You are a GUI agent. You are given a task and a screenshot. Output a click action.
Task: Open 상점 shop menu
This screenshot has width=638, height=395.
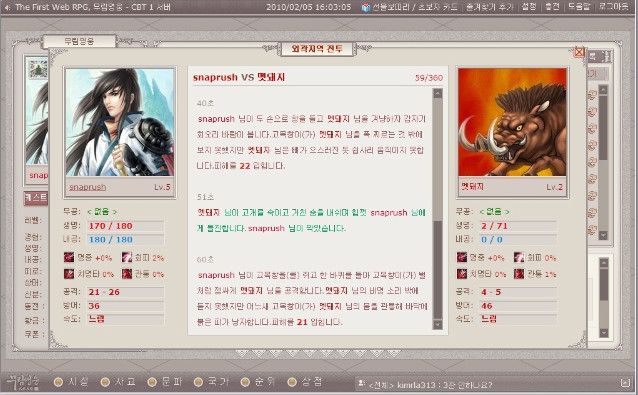(305, 382)
